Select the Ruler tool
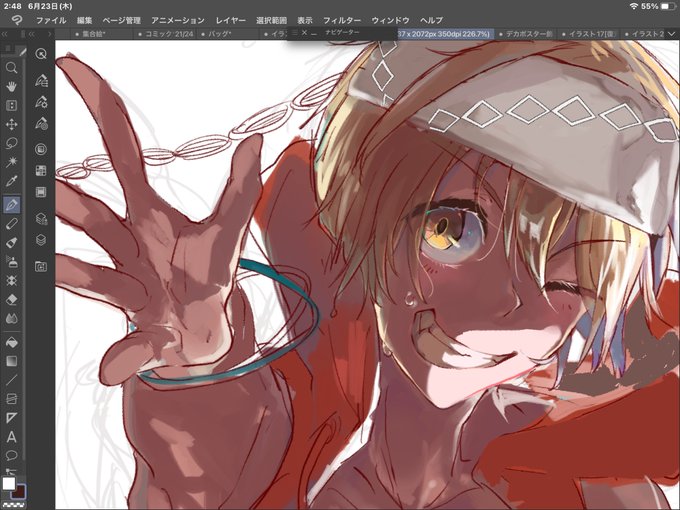 coord(11,418)
